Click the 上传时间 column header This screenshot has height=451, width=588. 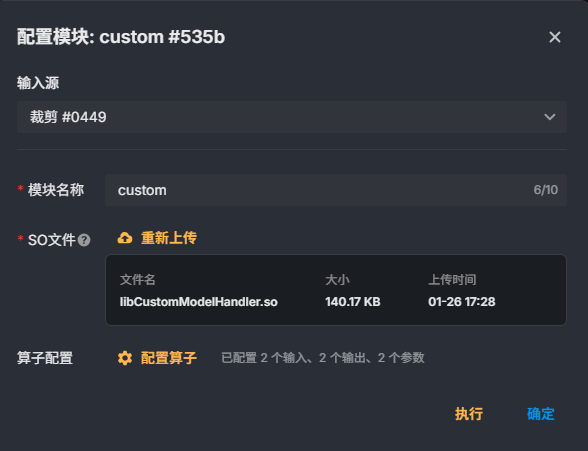coord(452,280)
